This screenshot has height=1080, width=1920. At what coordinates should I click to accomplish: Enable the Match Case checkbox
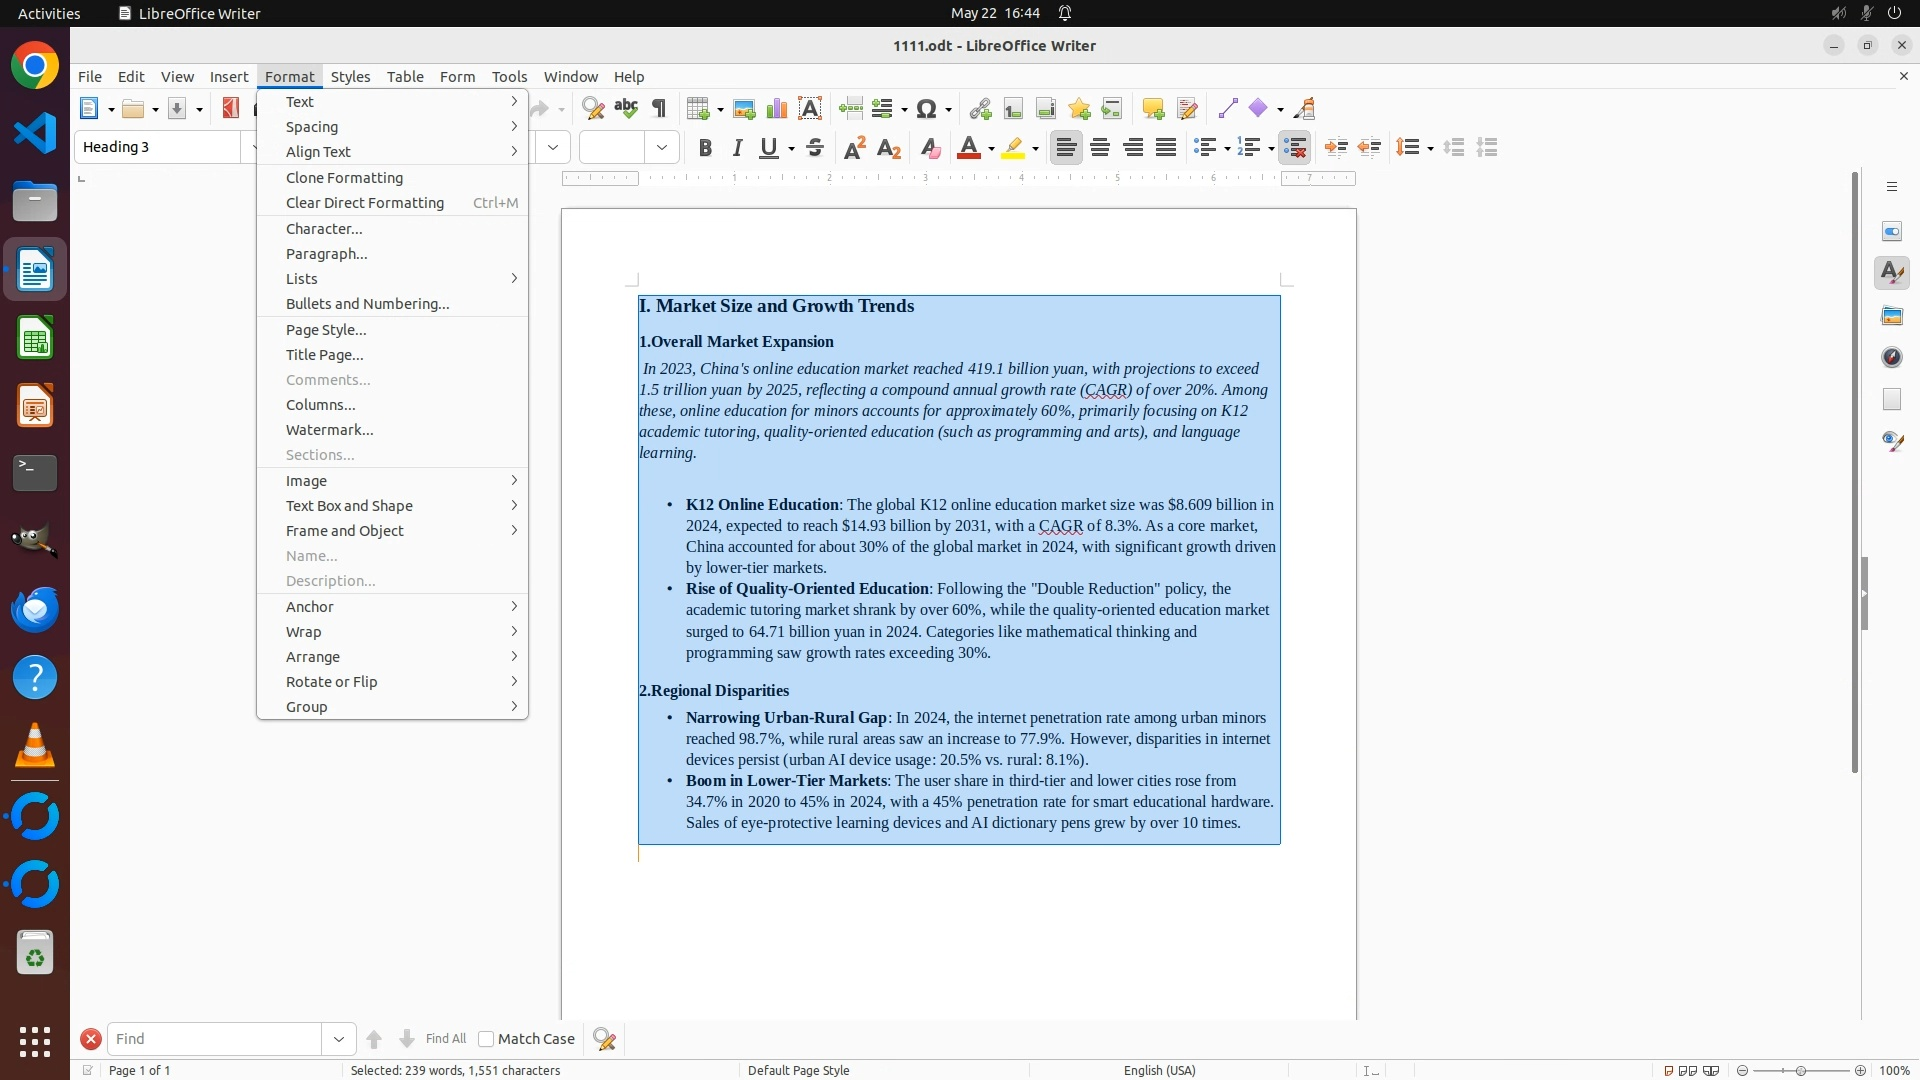[x=486, y=1039]
